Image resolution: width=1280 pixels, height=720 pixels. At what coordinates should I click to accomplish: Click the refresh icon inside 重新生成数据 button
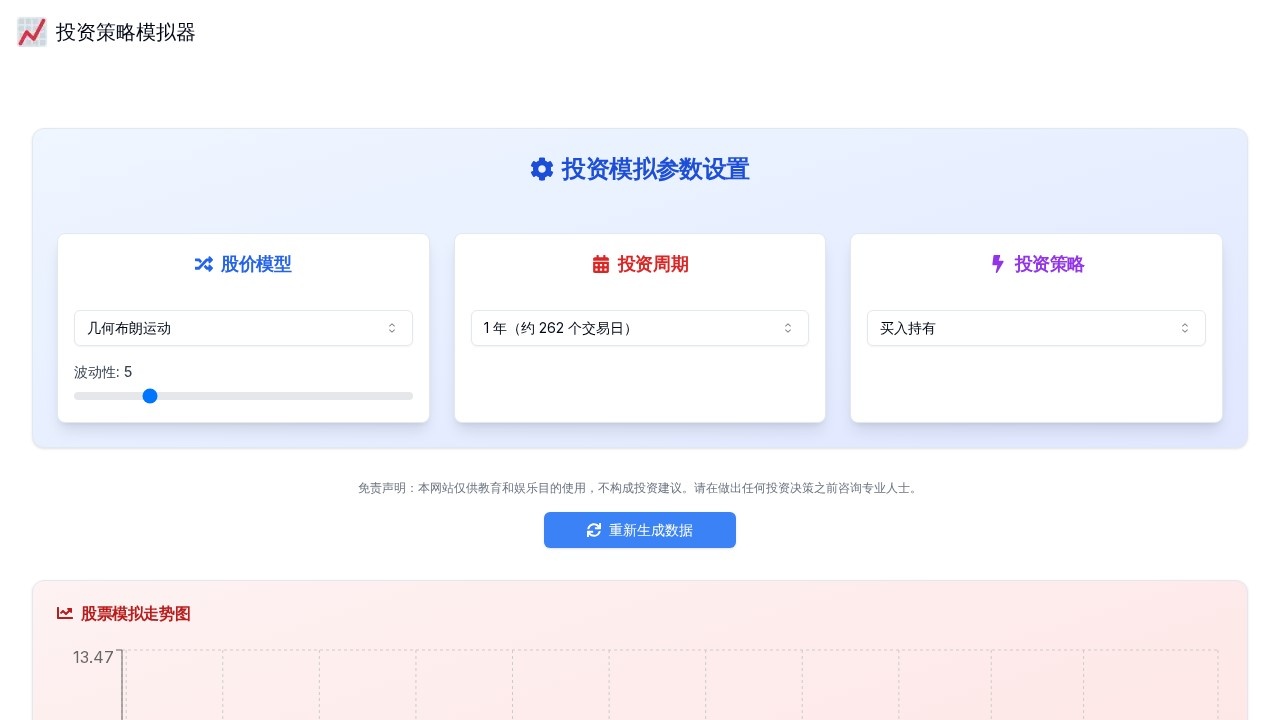coord(593,530)
